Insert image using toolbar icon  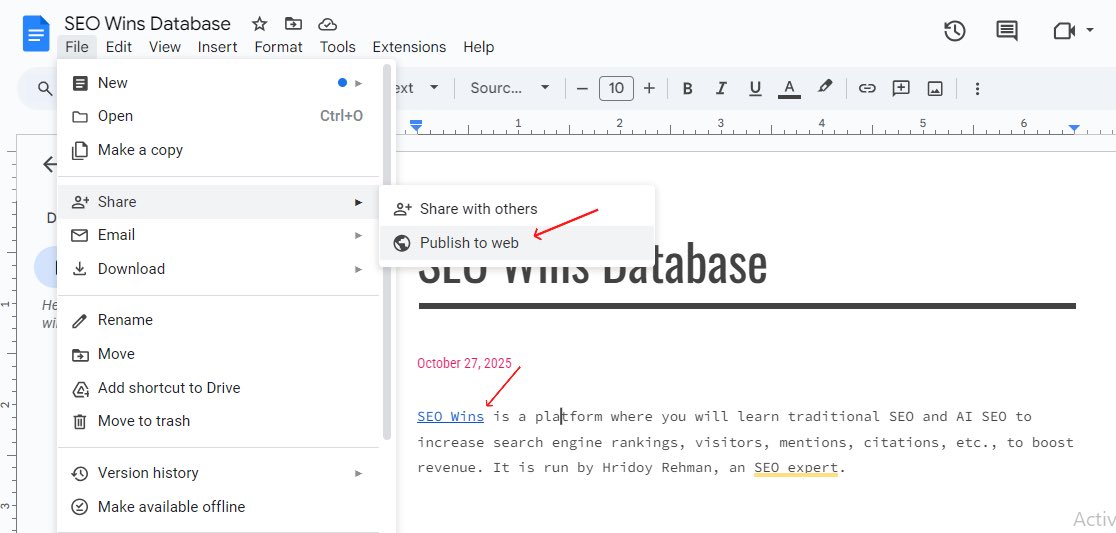[935, 88]
